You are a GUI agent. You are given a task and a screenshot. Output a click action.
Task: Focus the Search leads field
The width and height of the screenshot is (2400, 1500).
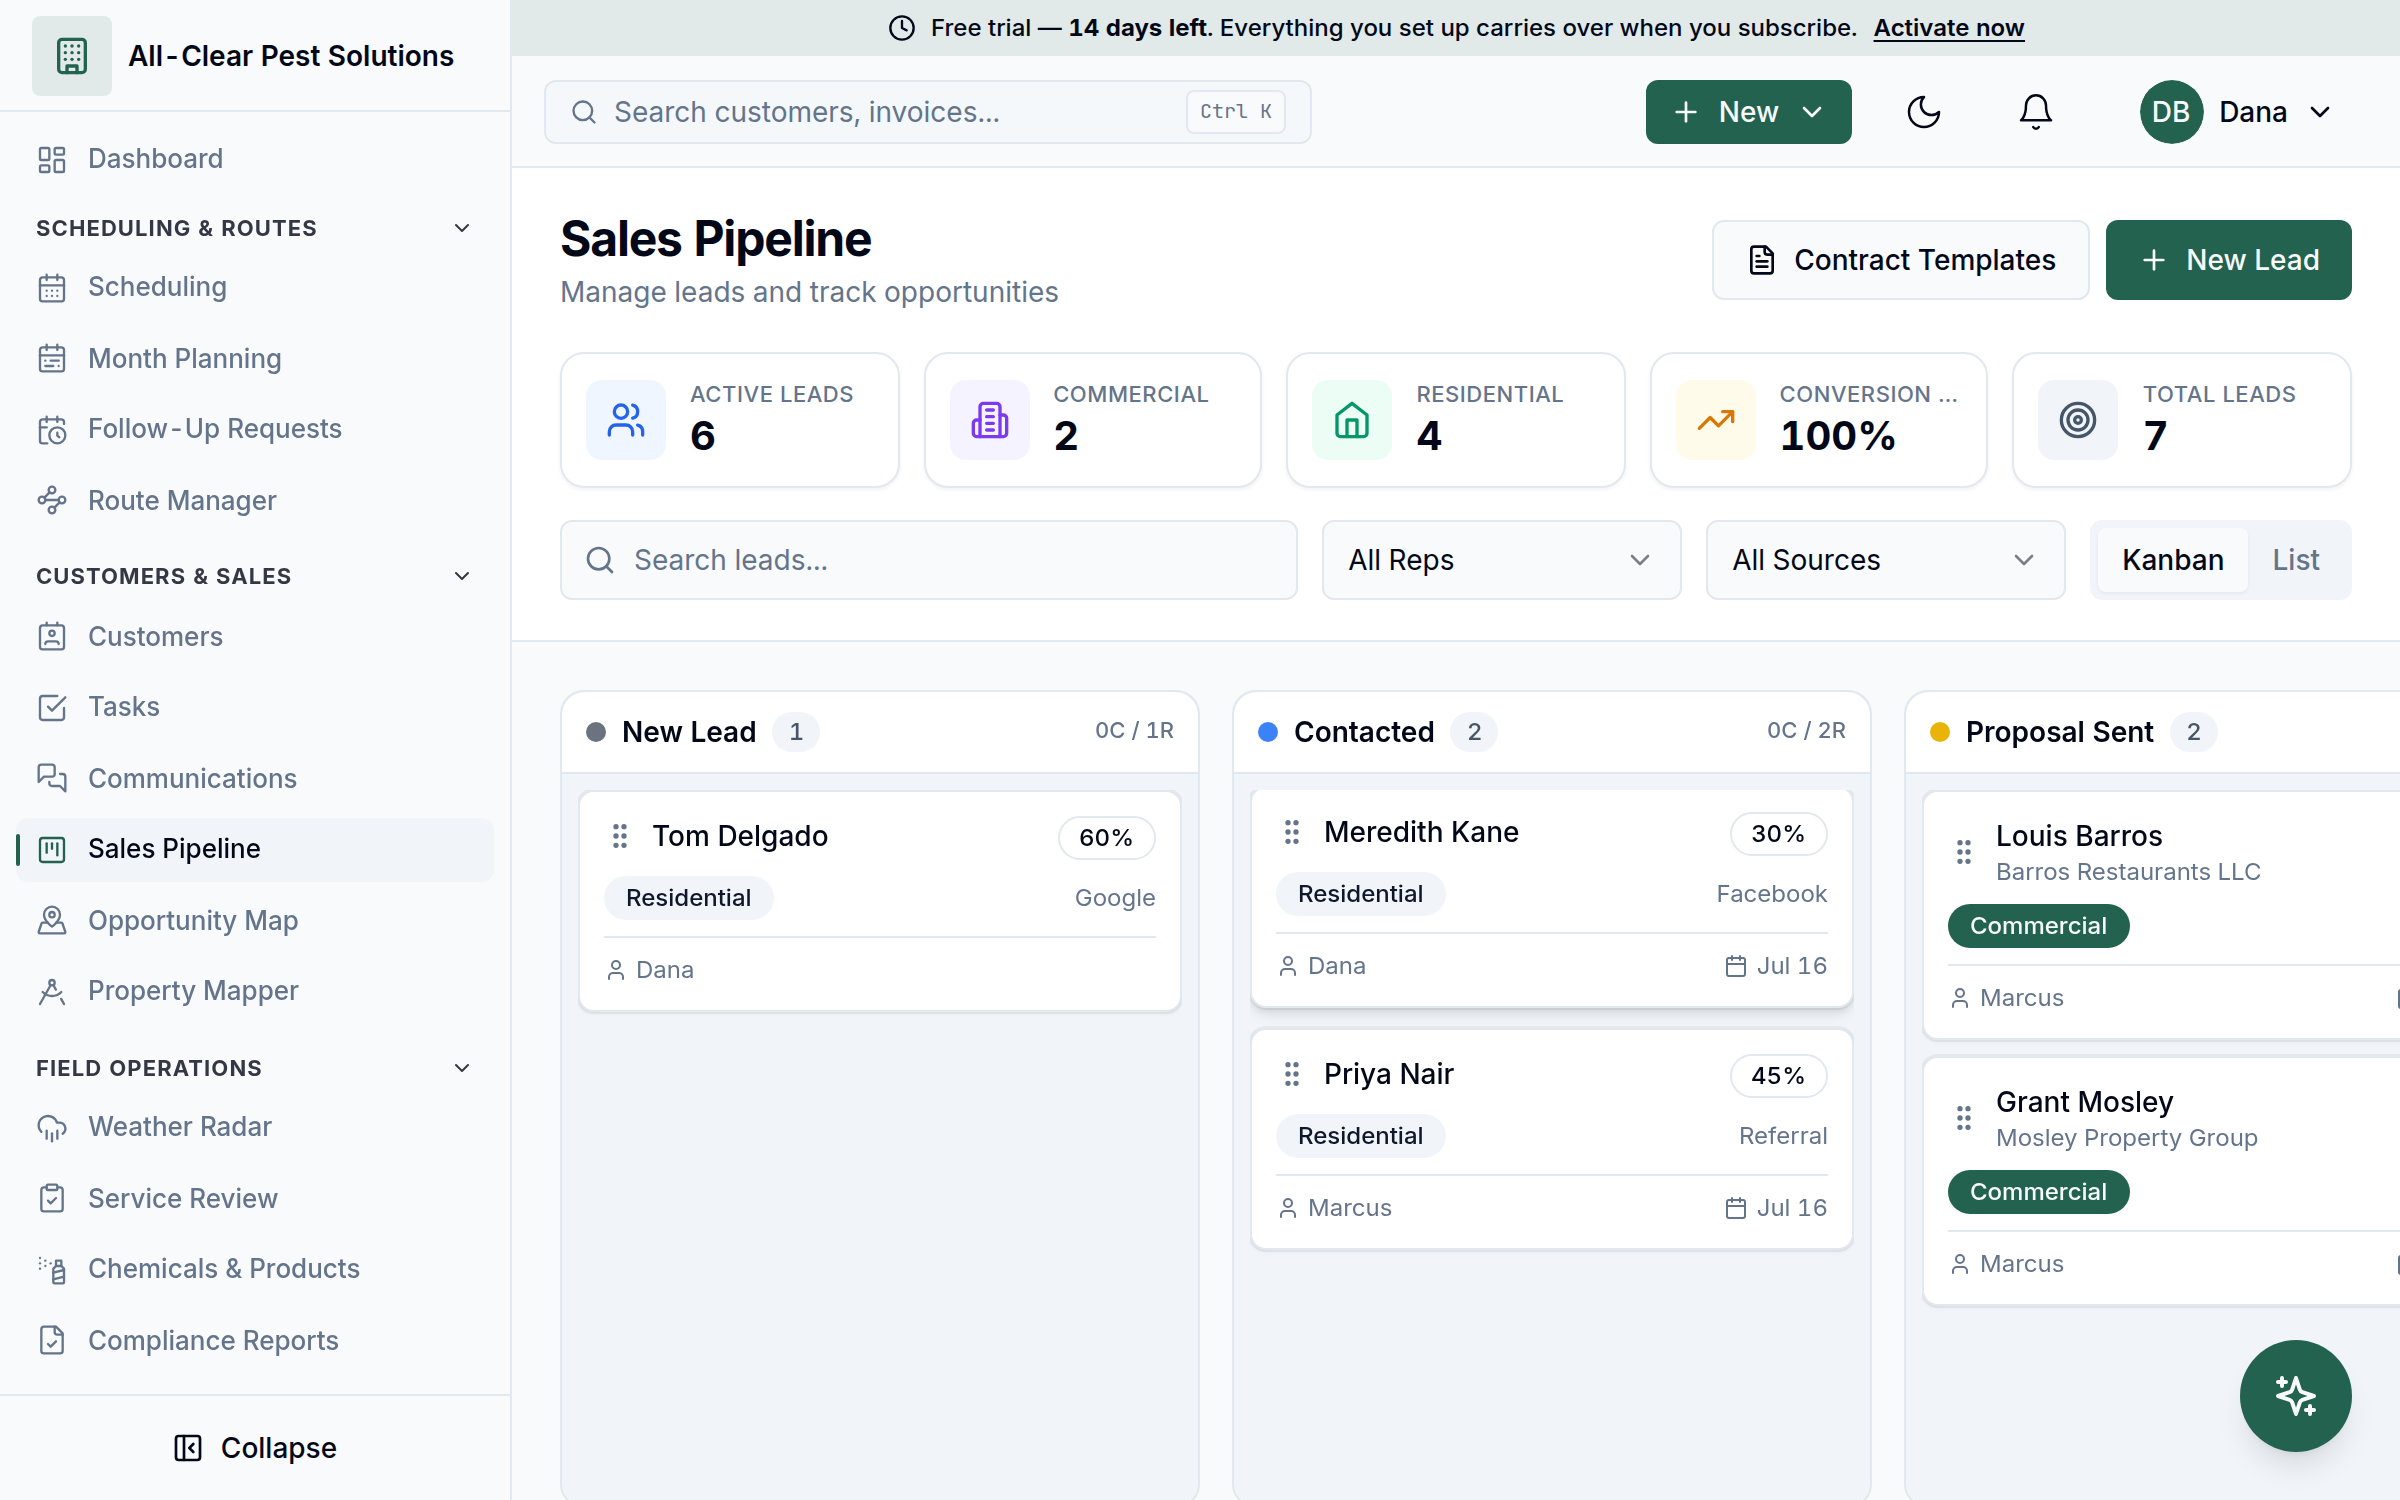[928, 560]
